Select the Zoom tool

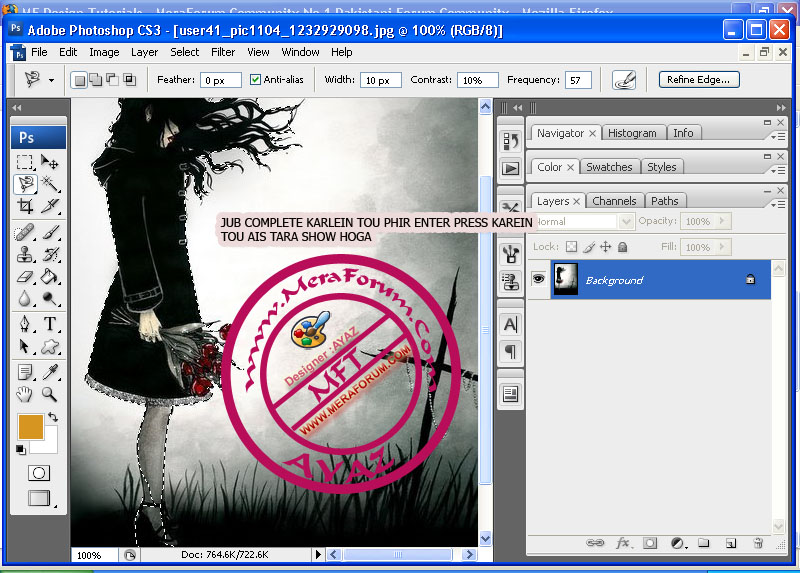tap(50, 394)
